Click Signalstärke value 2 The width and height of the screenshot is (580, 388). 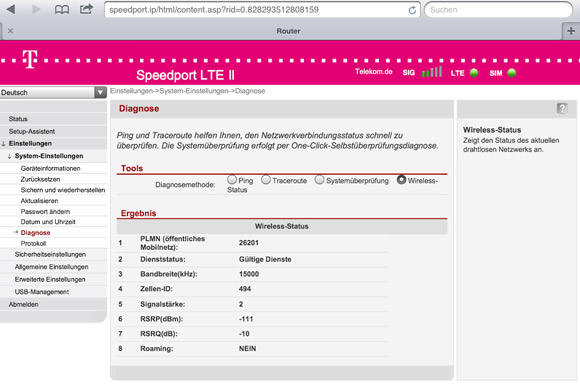pyautogui.click(x=241, y=304)
